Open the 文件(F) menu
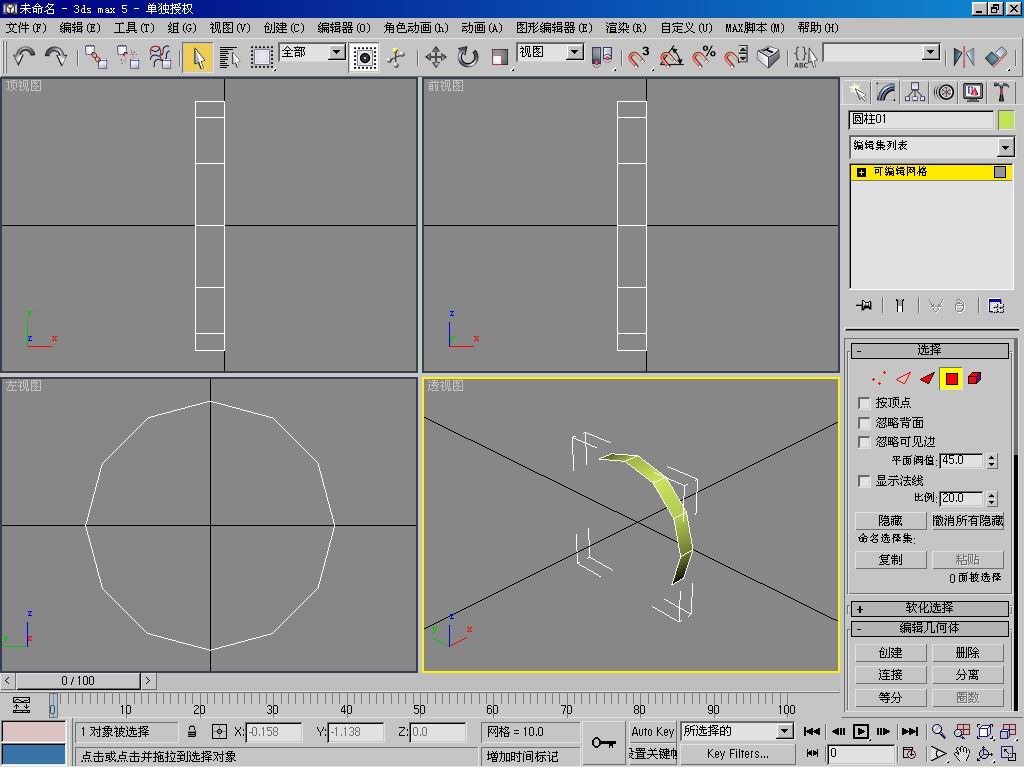The image size is (1024, 768). click(26, 28)
